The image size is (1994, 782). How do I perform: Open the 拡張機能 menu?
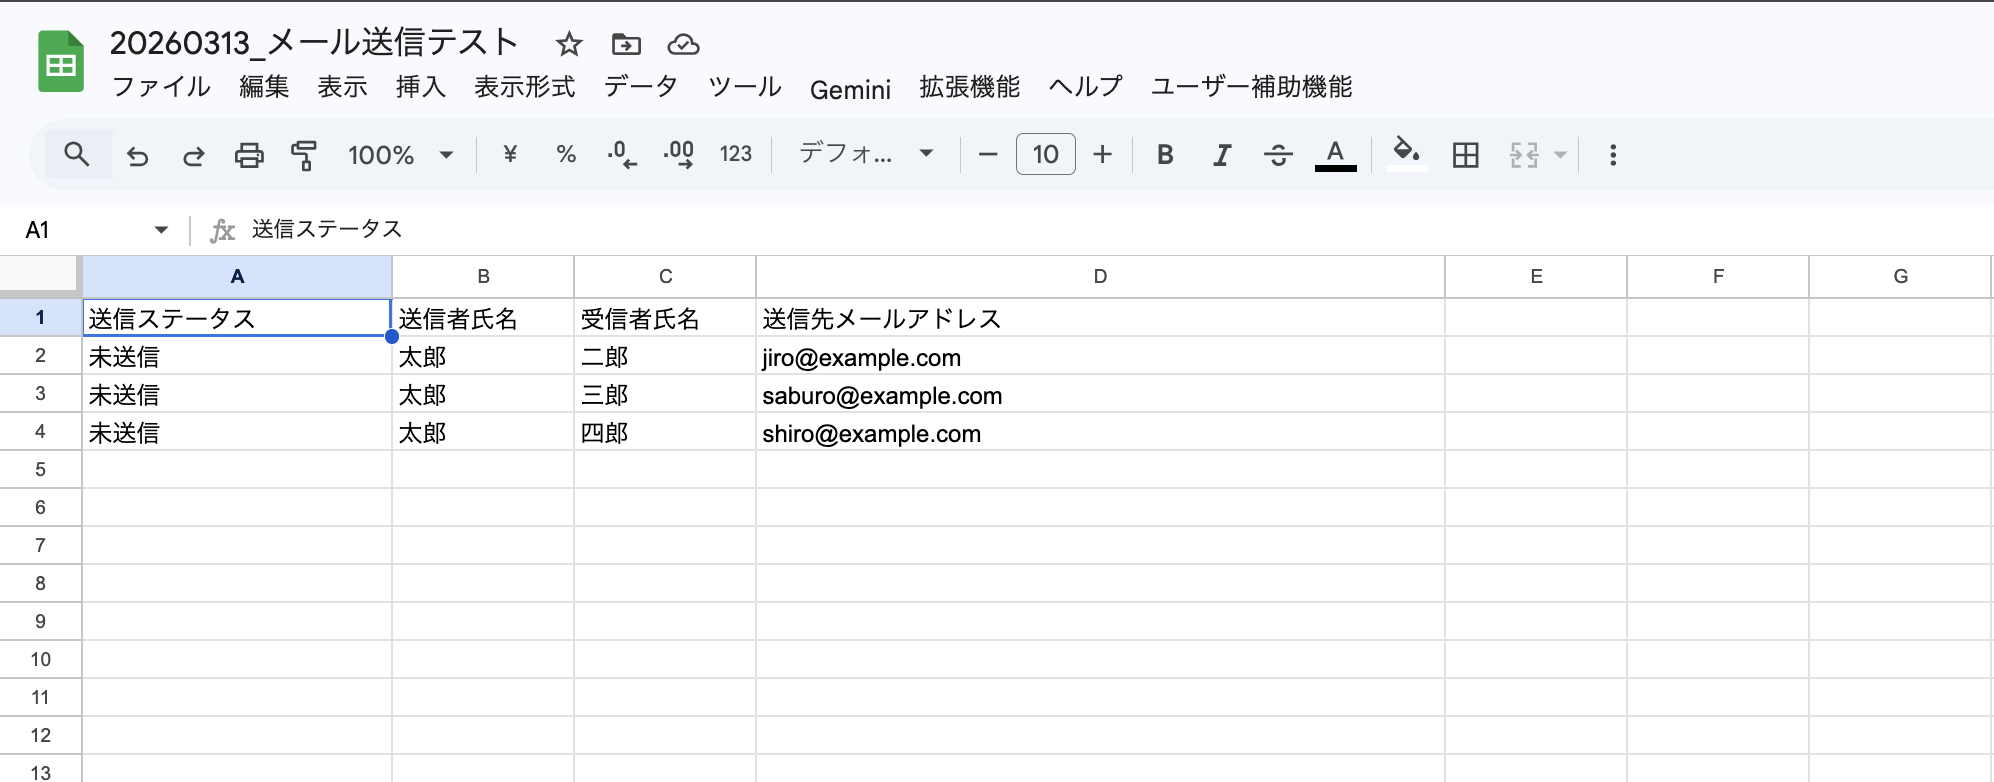pyautogui.click(x=969, y=87)
